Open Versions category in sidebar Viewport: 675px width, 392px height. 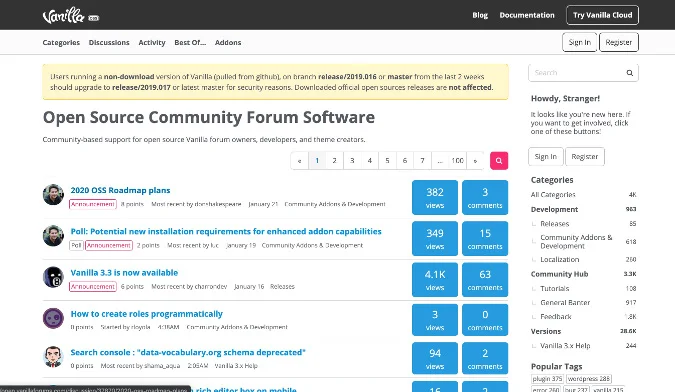coord(546,331)
